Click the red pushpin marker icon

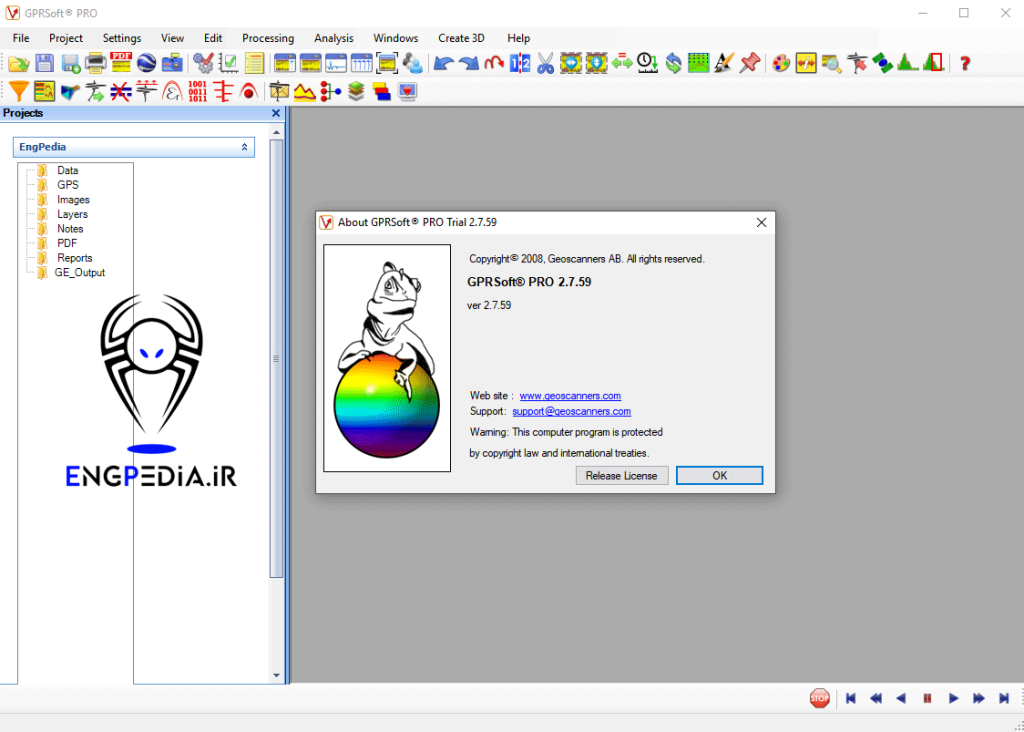pos(750,63)
